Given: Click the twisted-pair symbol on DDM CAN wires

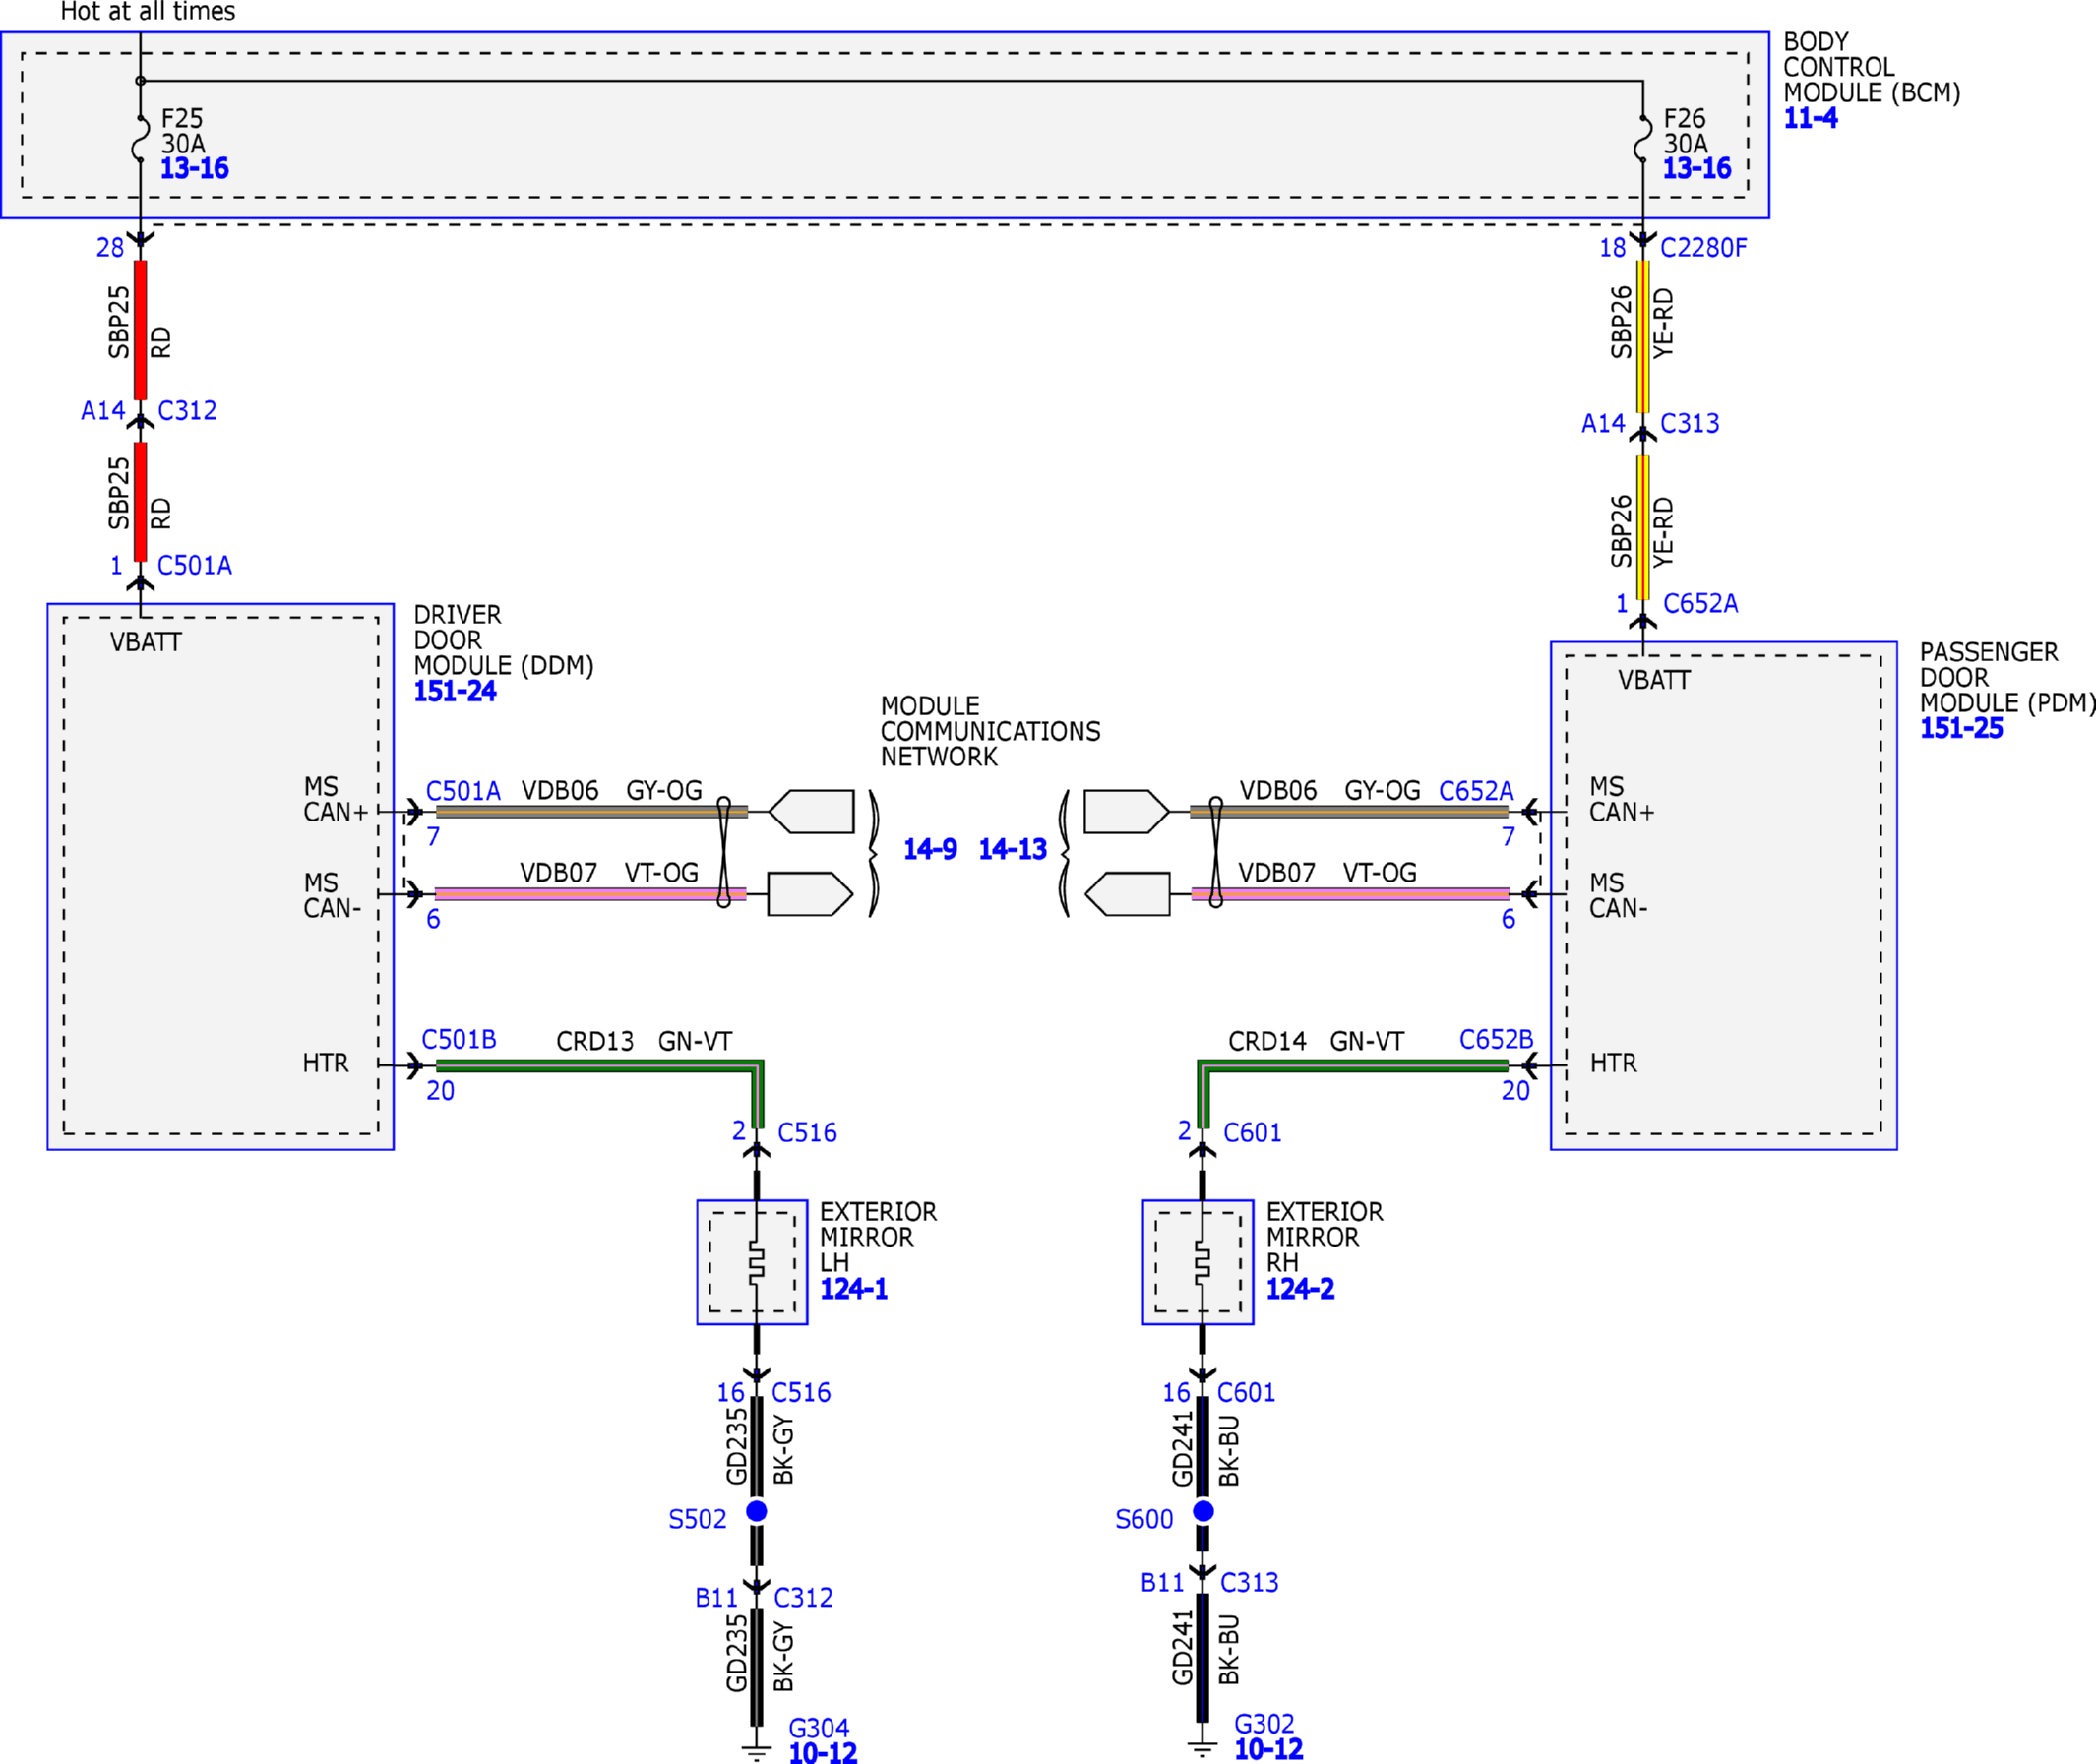Looking at the screenshot, I should click(724, 852).
